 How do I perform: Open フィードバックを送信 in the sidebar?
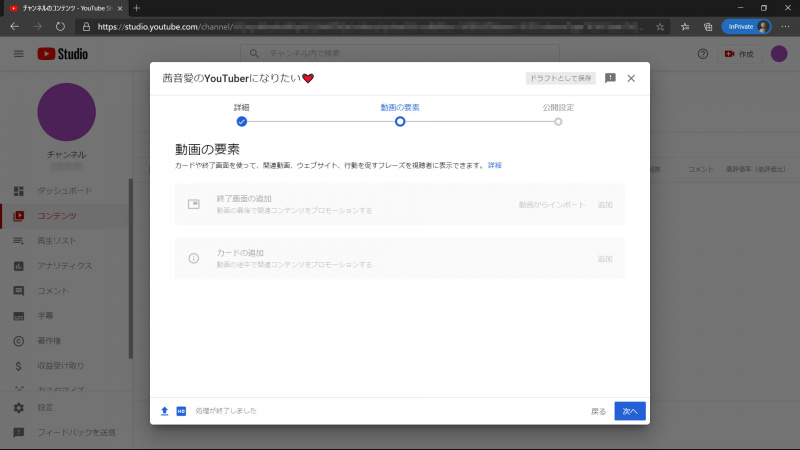pos(77,432)
